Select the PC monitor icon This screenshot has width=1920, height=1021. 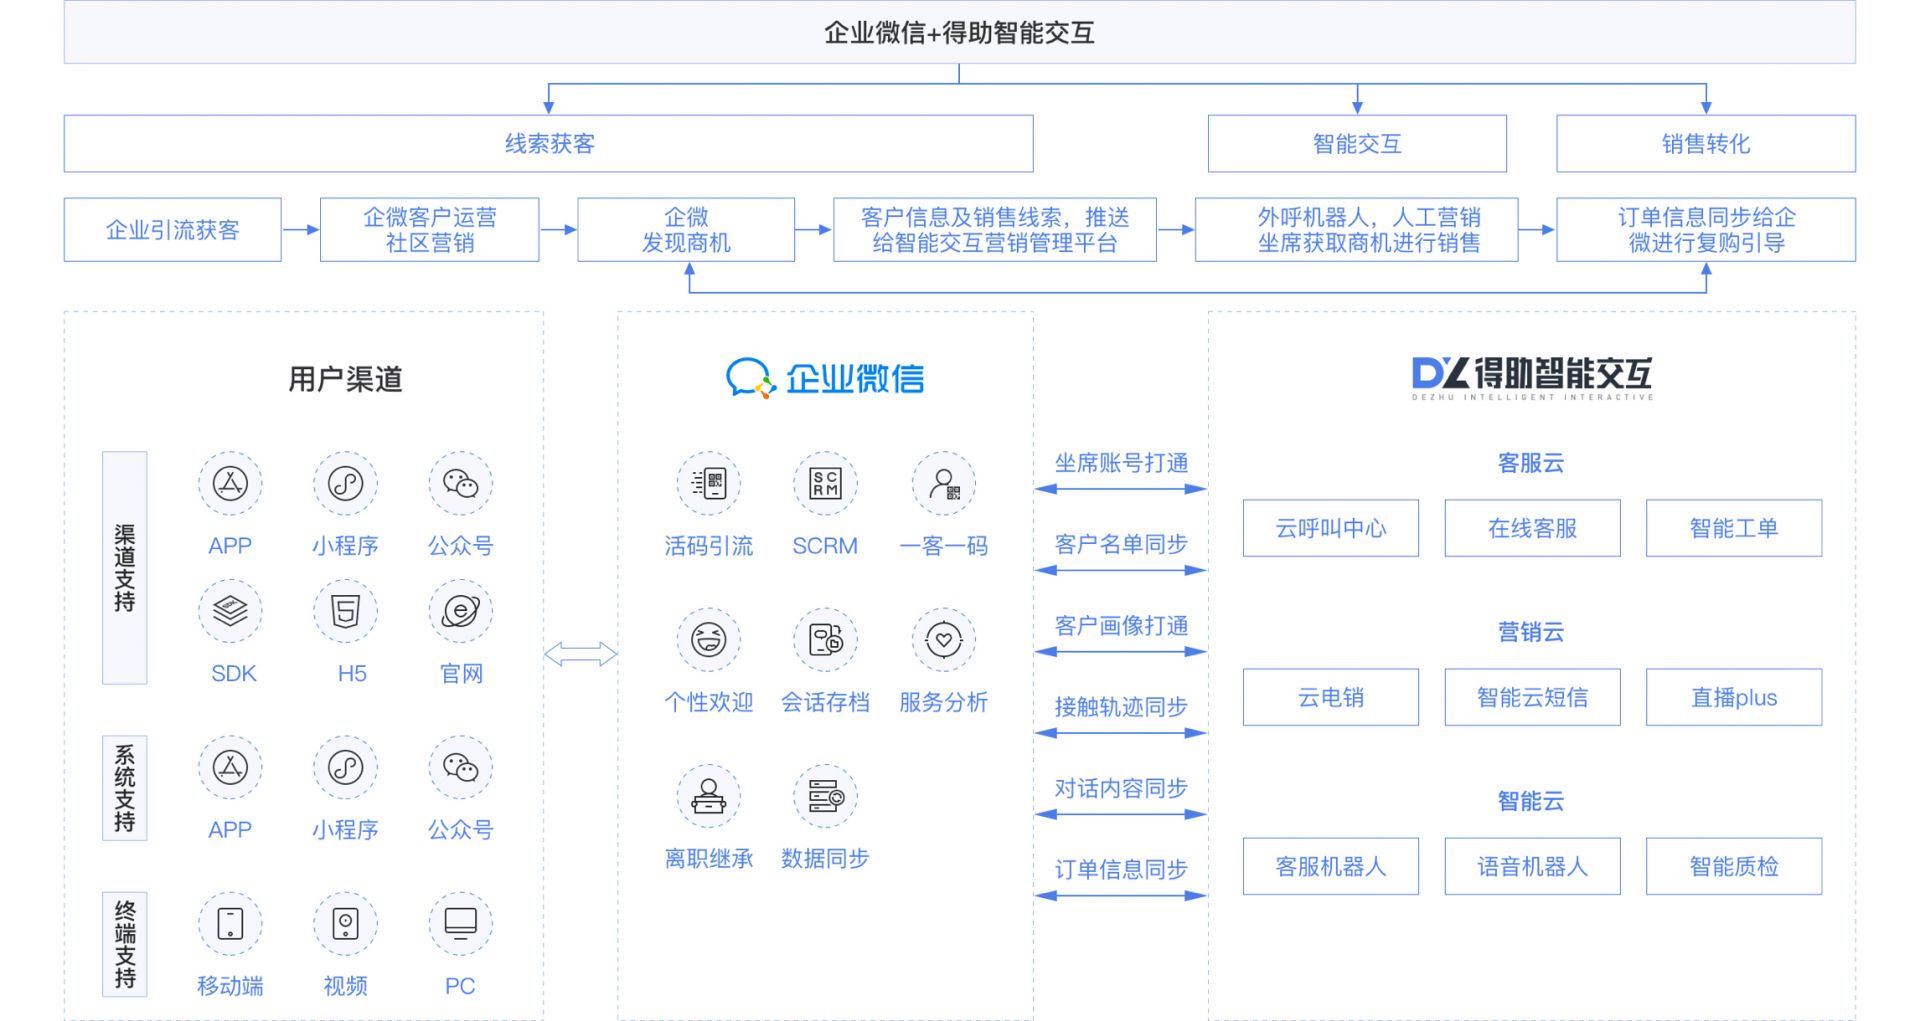(460, 923)
